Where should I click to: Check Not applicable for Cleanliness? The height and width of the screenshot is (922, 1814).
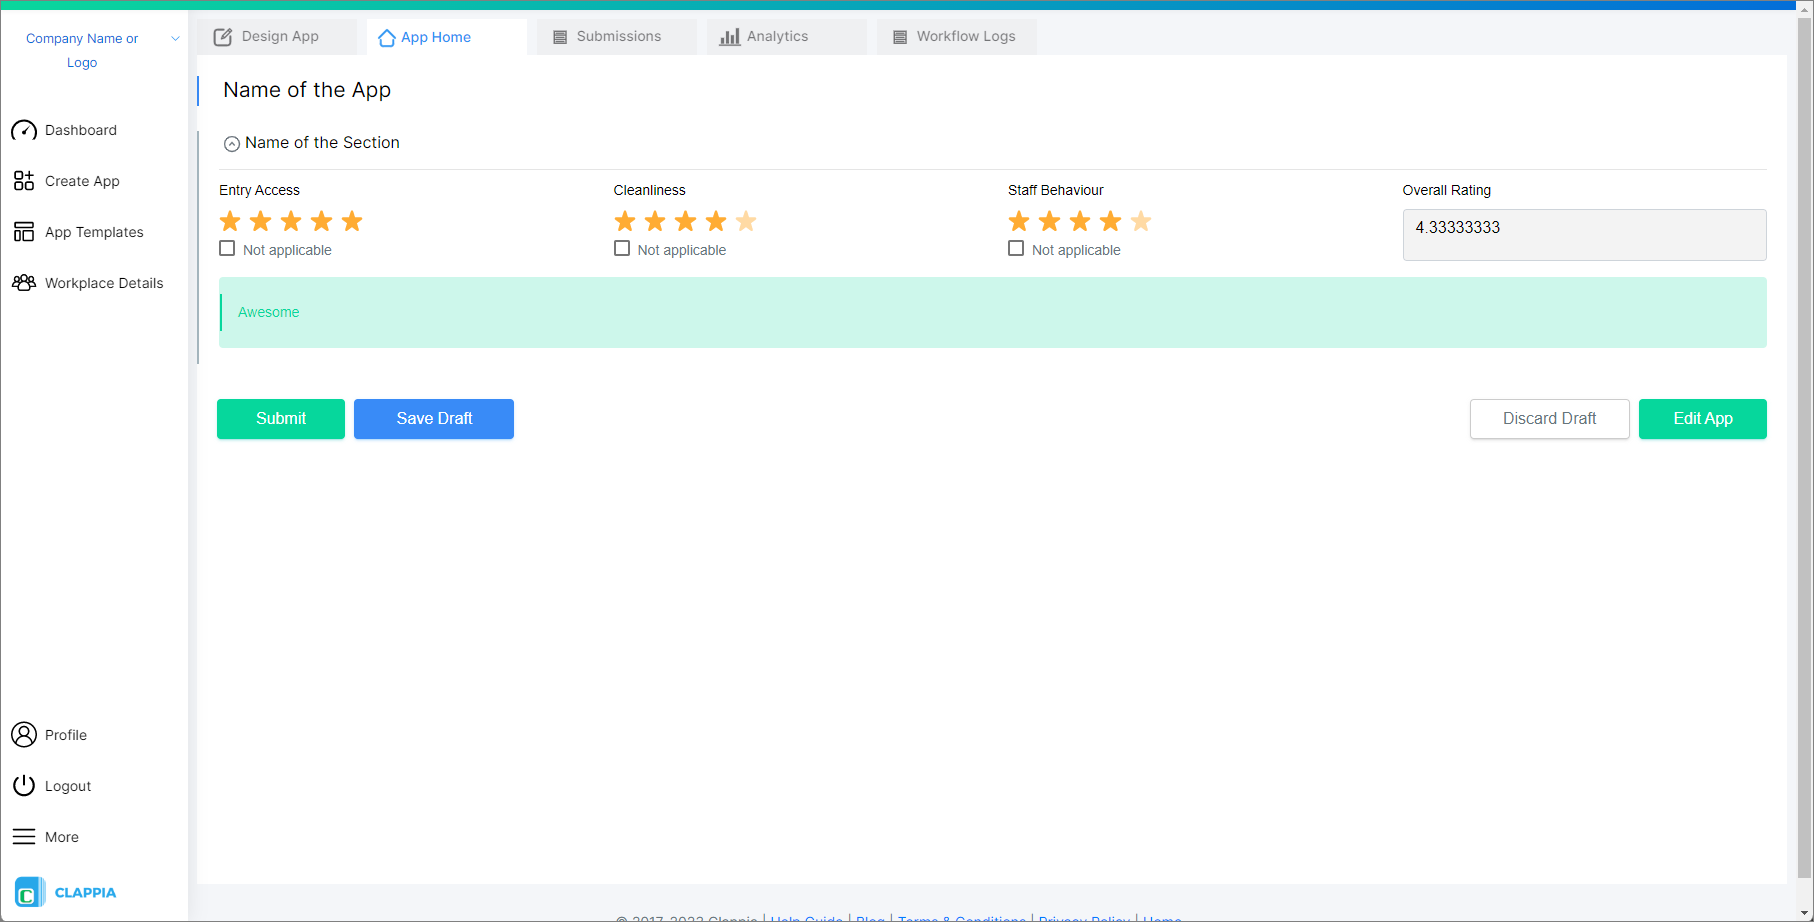click(621, 247)
